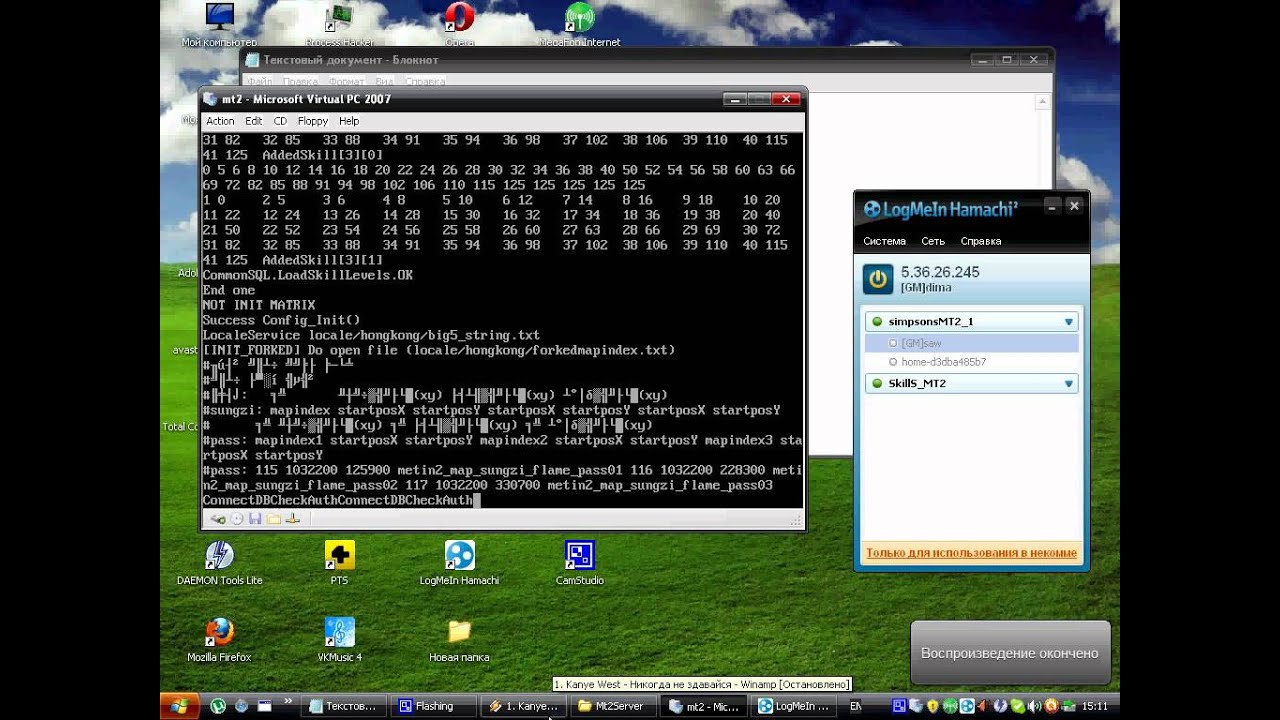The image size is (1280, 720).
Task: Open the CD menu in Virtual PC
Action: (280, 121)
